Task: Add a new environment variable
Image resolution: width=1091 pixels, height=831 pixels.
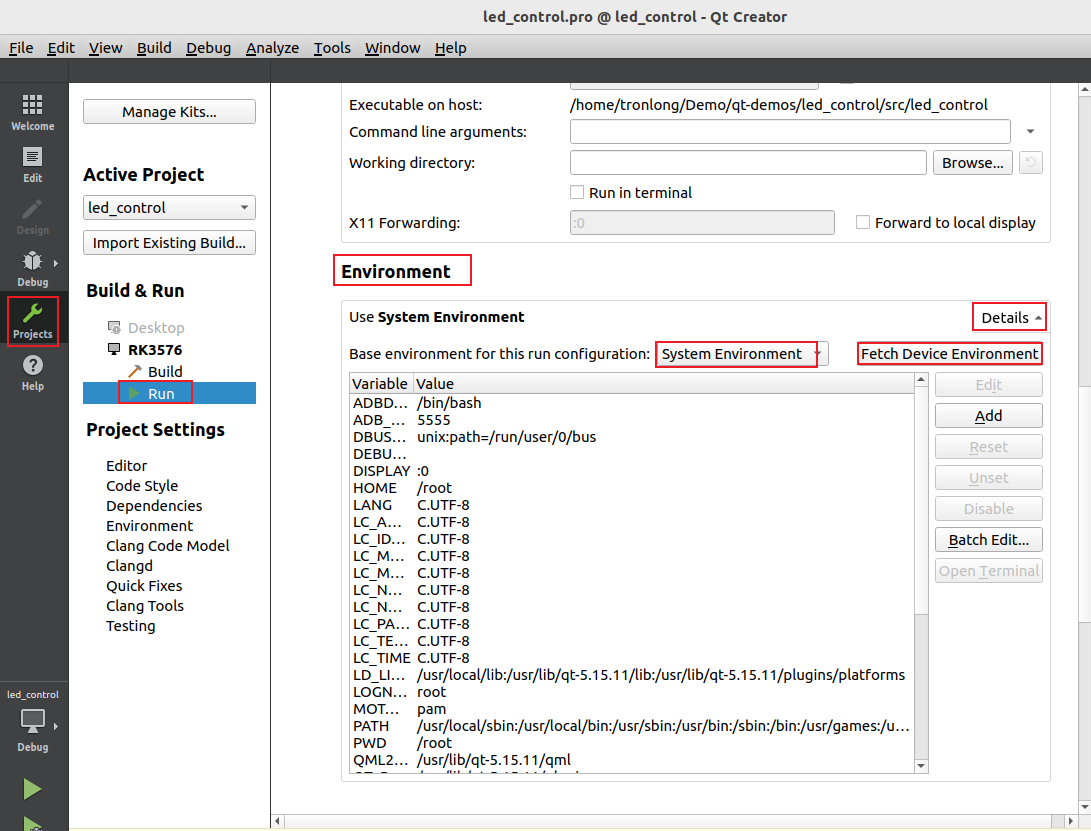Action: tap(988, 416)
